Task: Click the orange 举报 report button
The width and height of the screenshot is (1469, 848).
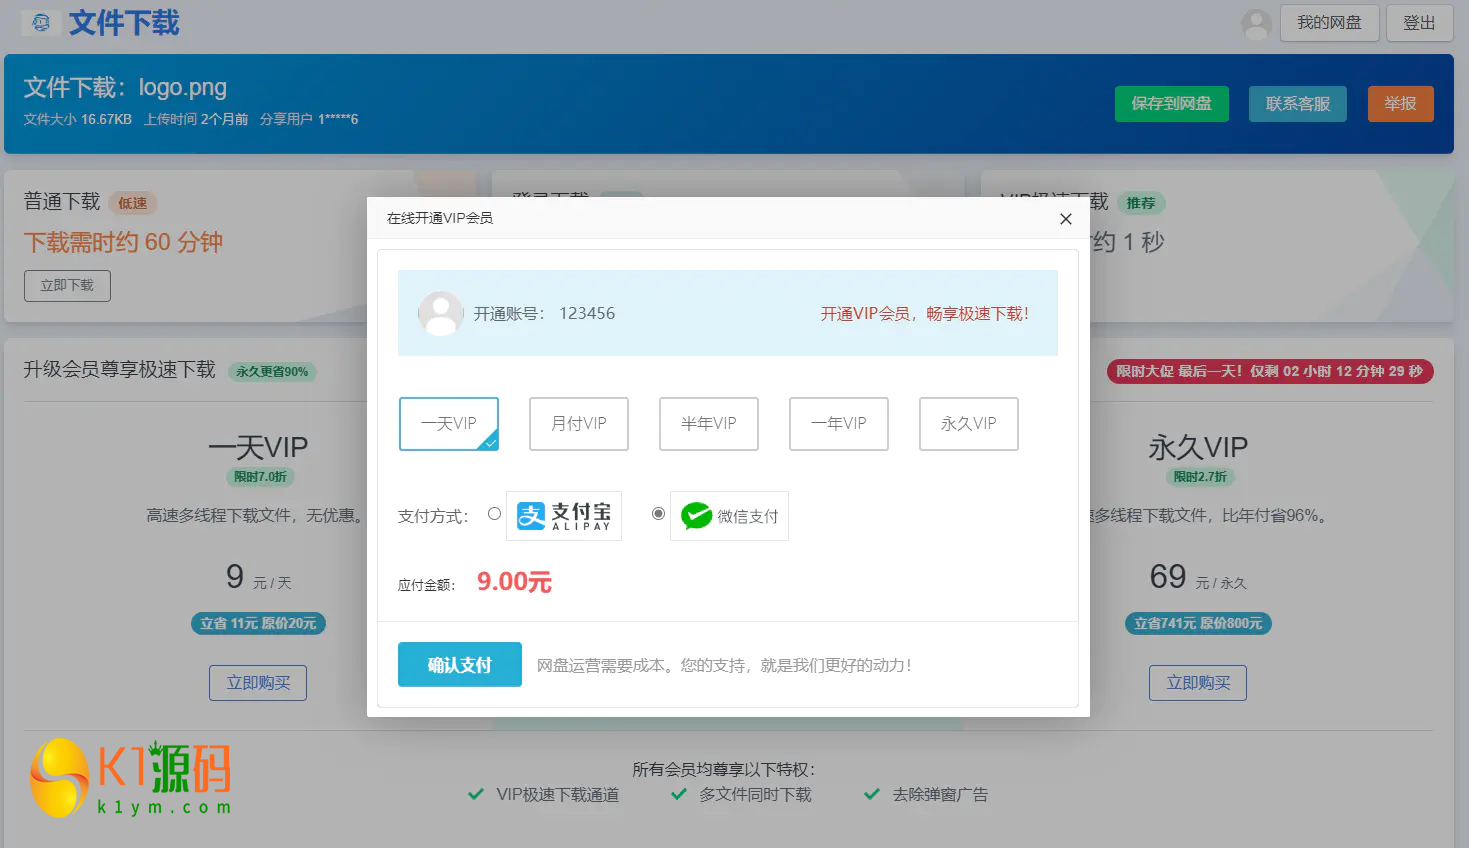Action: tap(1400, 104)
